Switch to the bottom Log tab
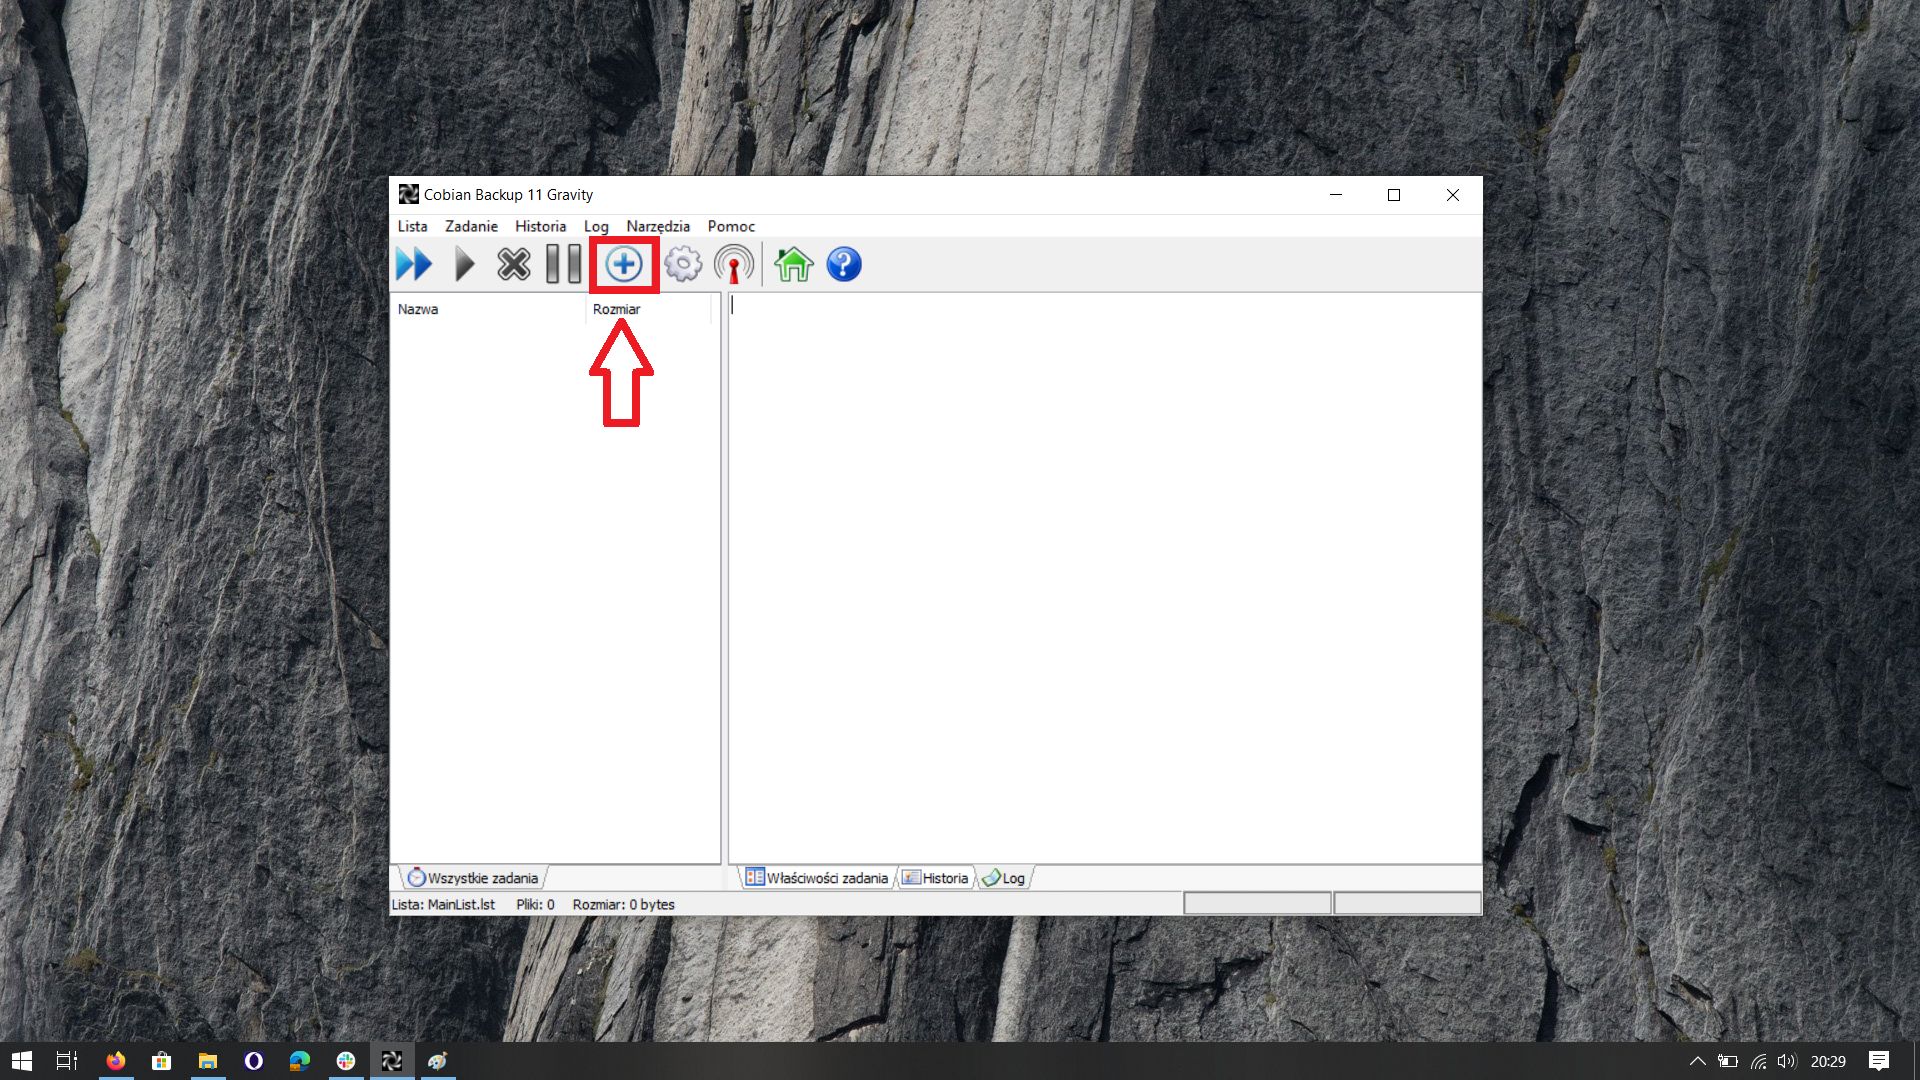The width and height of the screenshot is (1920, 1080). (x=1004, y=878)
